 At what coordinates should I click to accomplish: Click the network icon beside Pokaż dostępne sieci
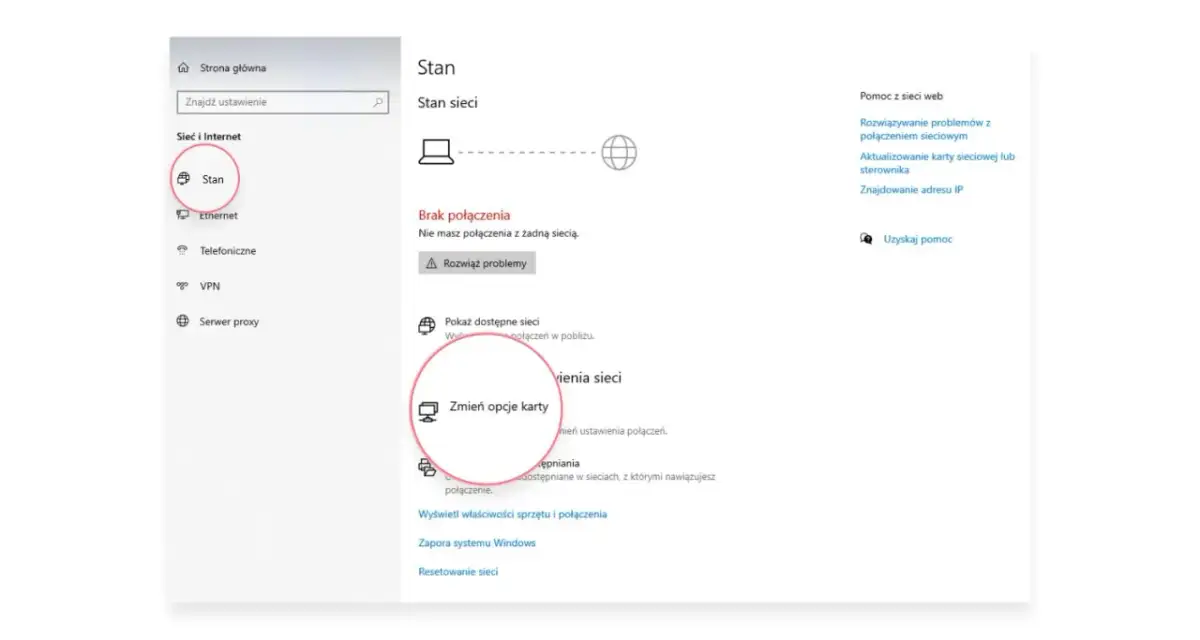point(429,322)
